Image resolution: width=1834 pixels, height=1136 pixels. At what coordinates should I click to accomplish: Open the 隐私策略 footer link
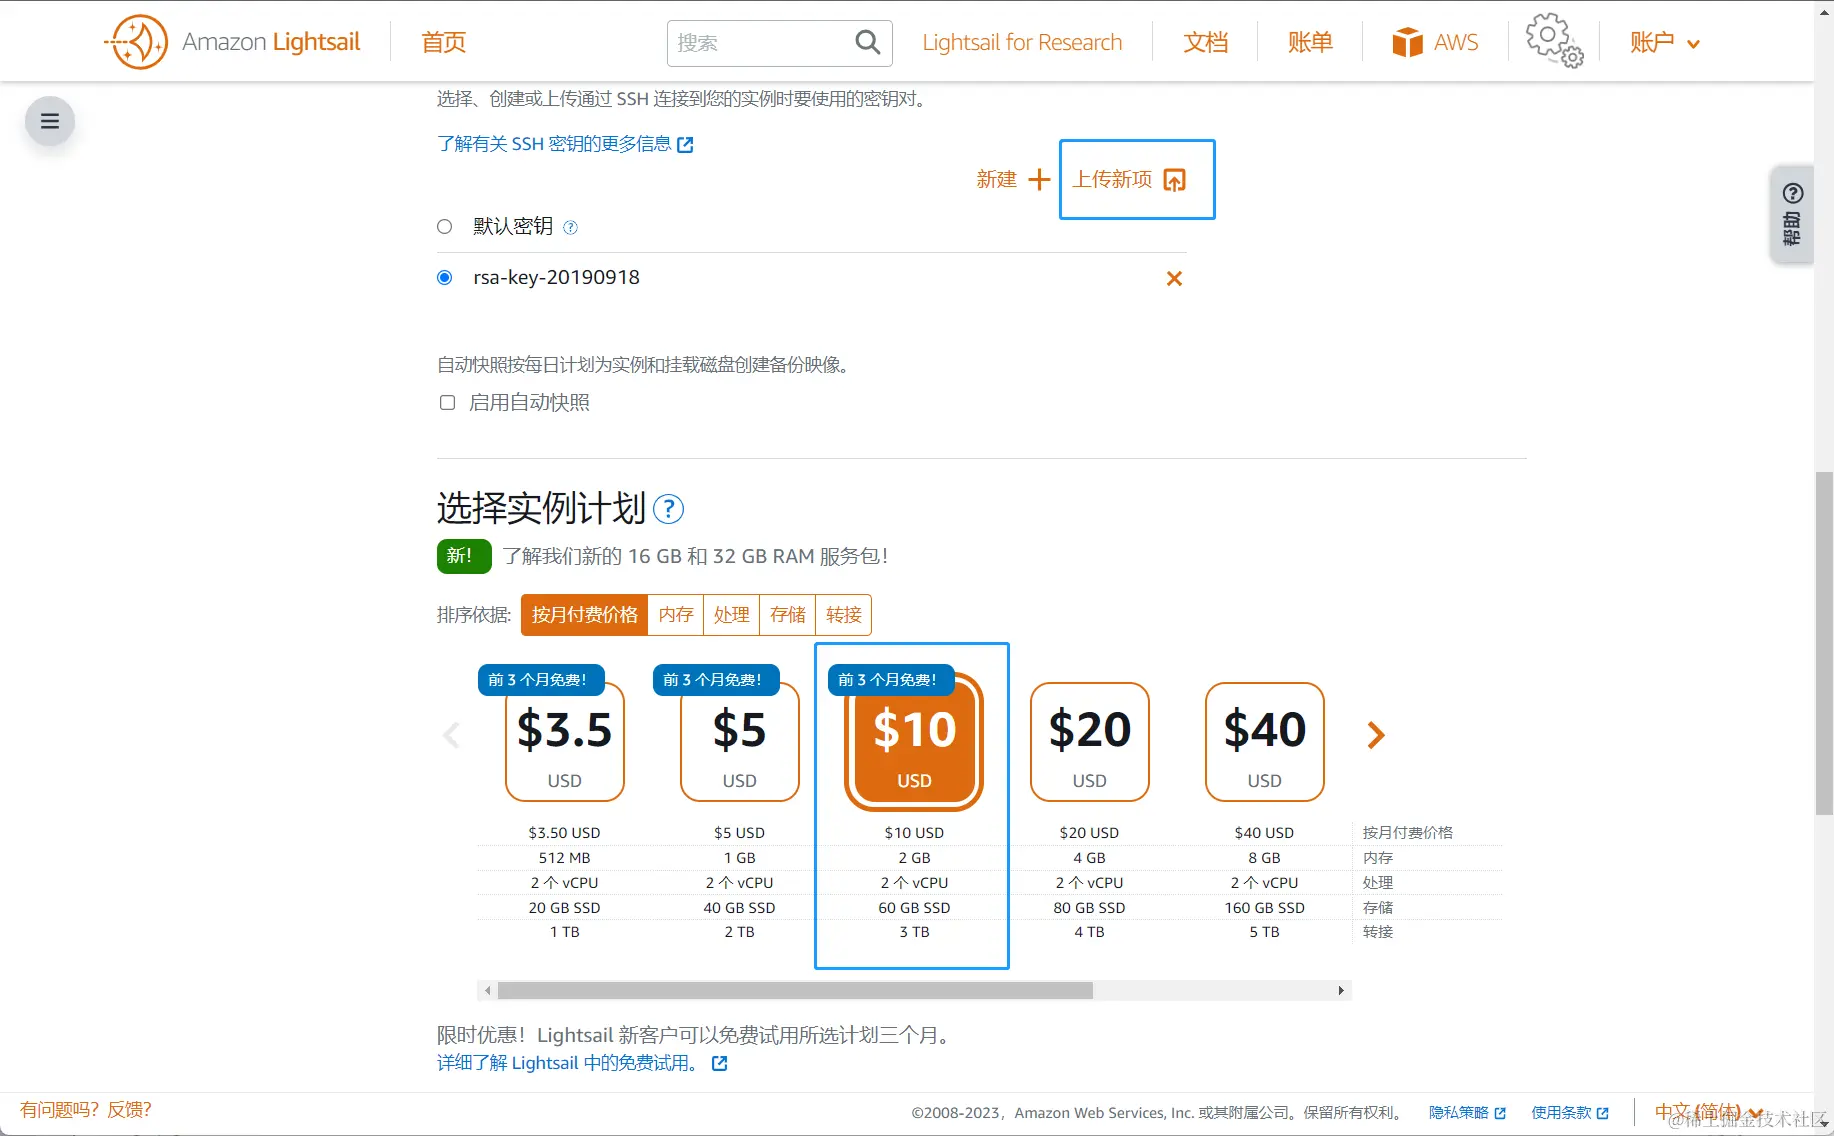tap(1467, 1112)
